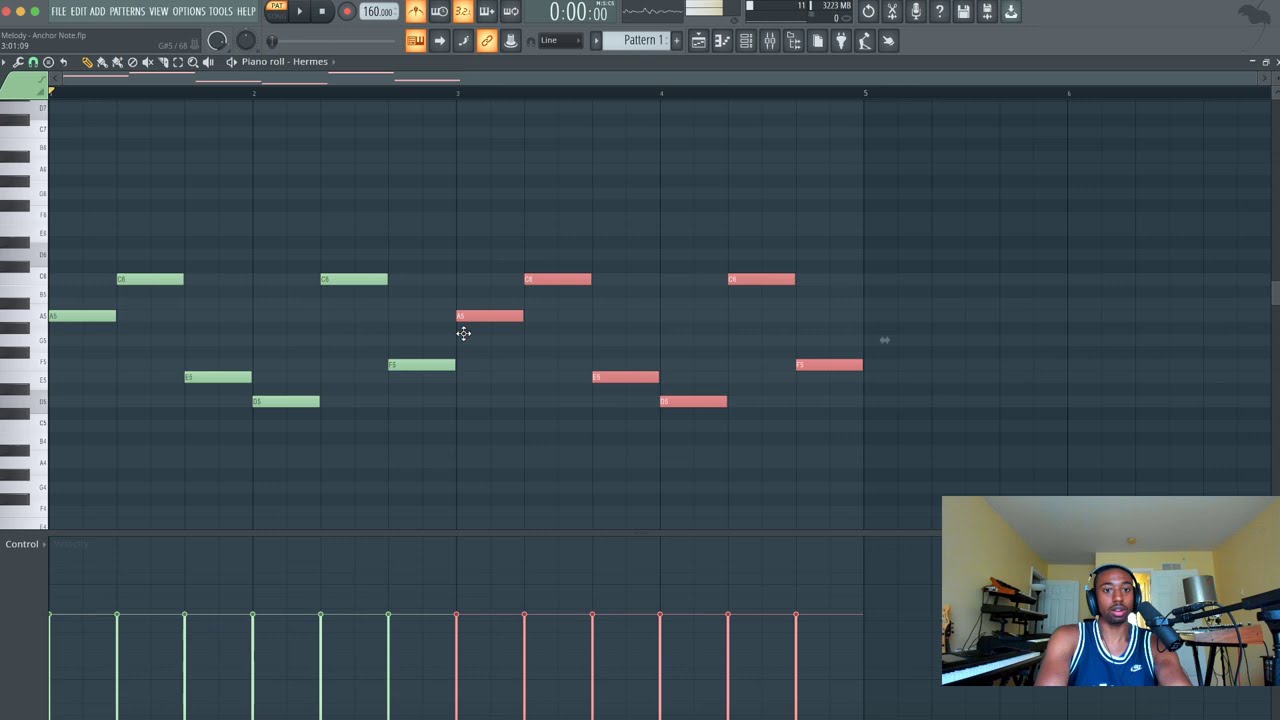This screenshot has height=720, width=1280.
Task: Open the Mixer window
Action: point(770,41)
